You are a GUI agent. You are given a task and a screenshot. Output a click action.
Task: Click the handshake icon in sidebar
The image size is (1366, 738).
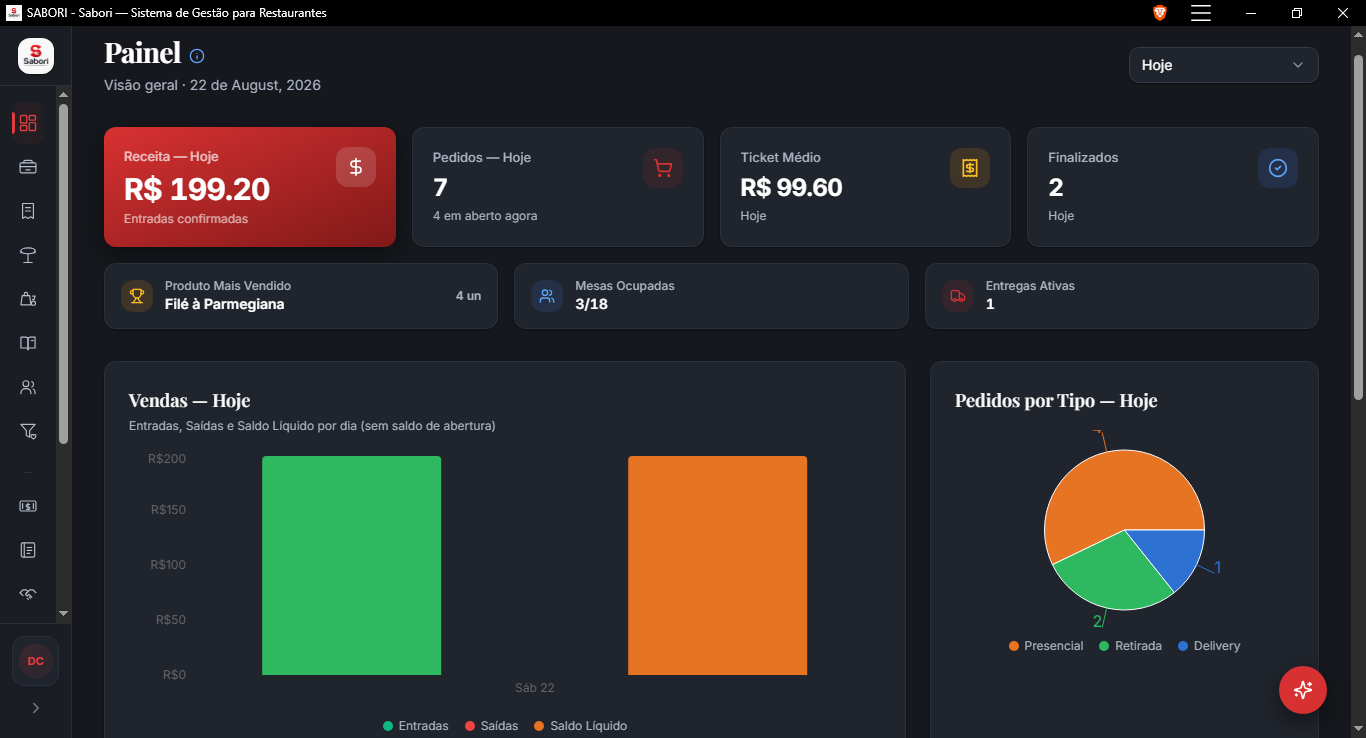coord(28,594)
